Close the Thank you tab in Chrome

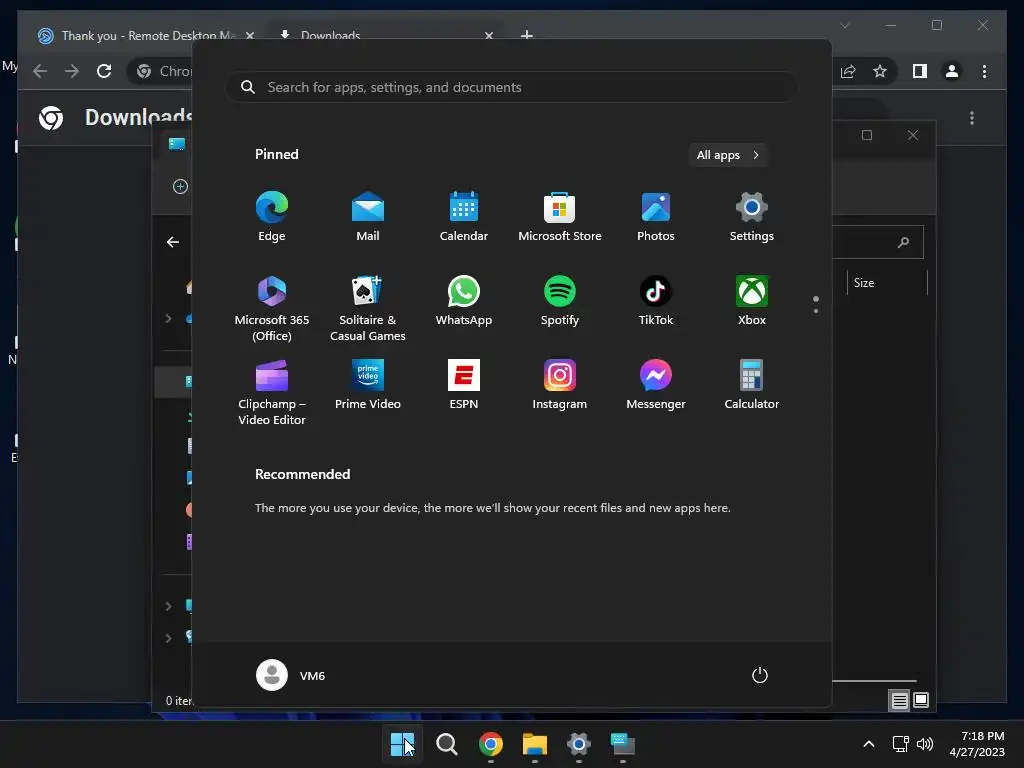click(249, 35)
